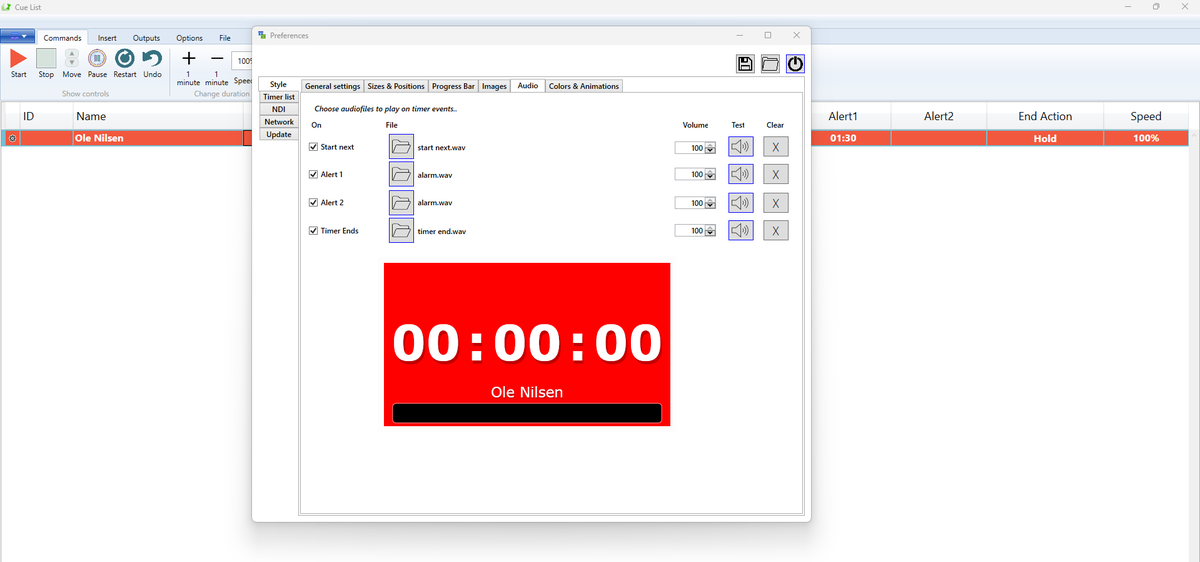
Task: Click the Alert1 column header
Action: tap(844, 116)
